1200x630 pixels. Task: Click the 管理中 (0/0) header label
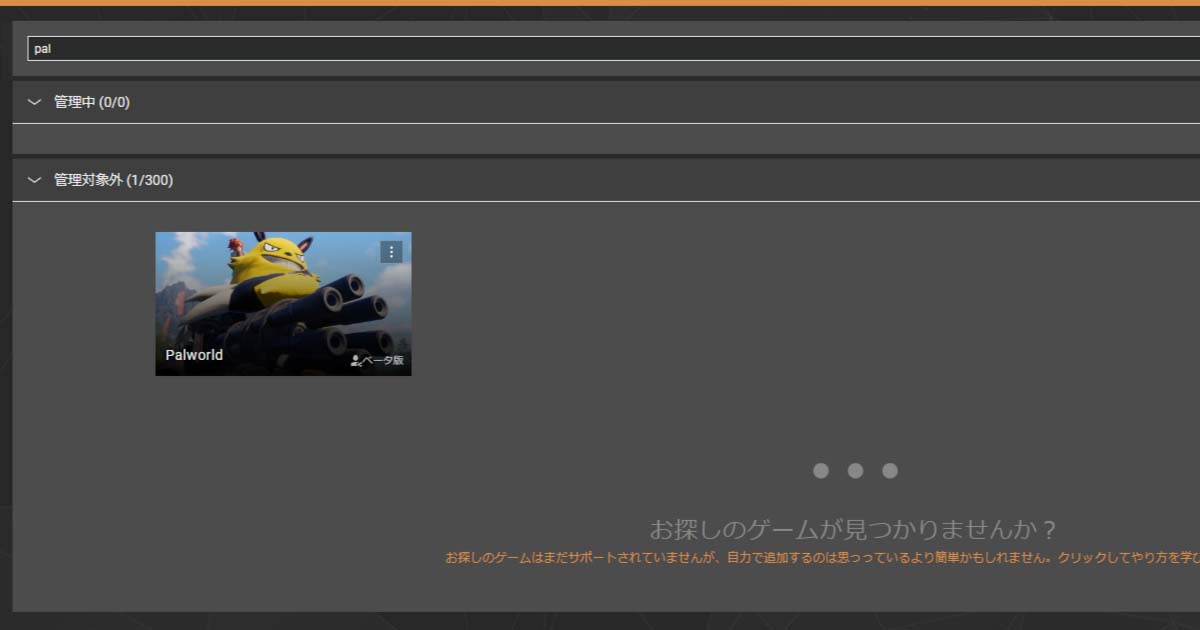[92, 102]
